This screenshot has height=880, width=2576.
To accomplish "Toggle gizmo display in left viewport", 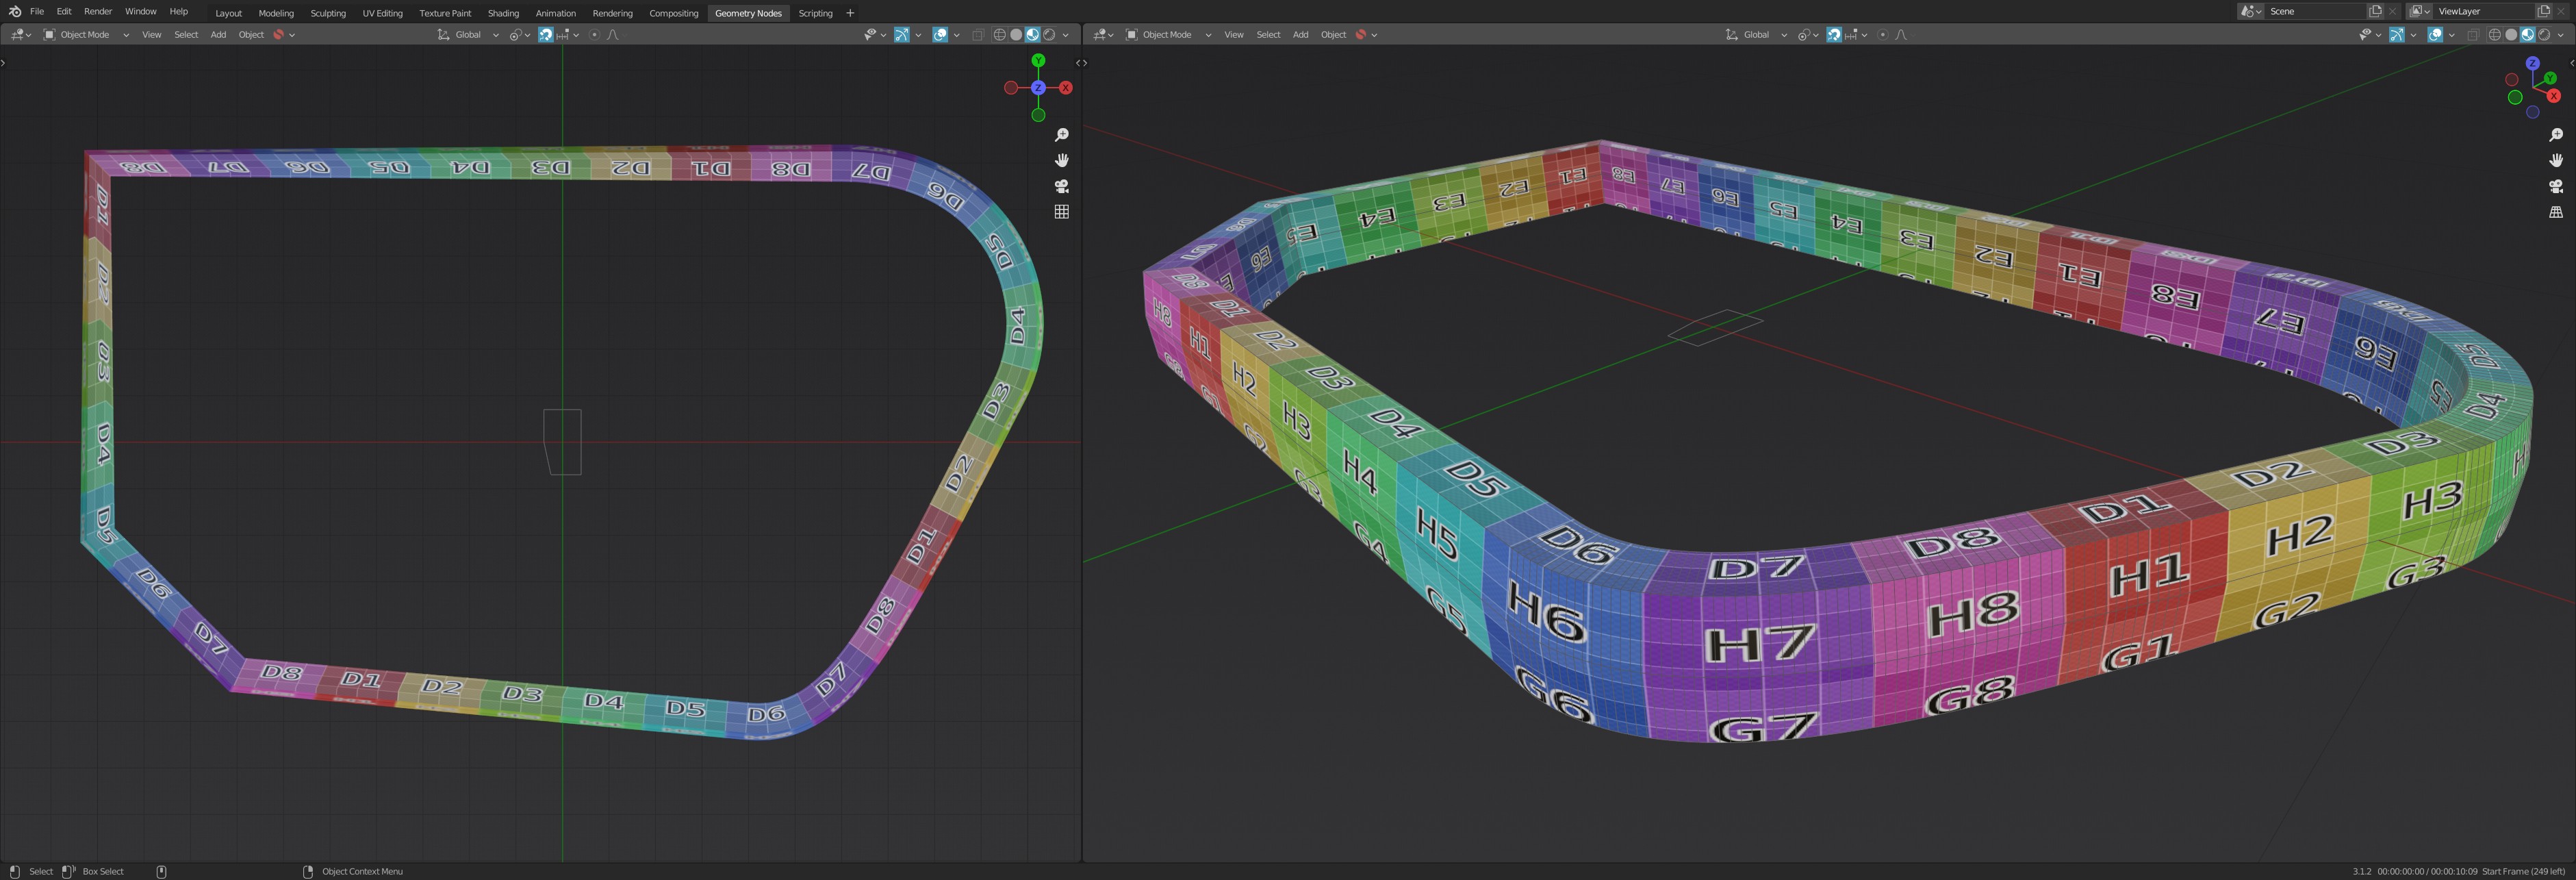I will pyautogui.click(x=901, y=35).
